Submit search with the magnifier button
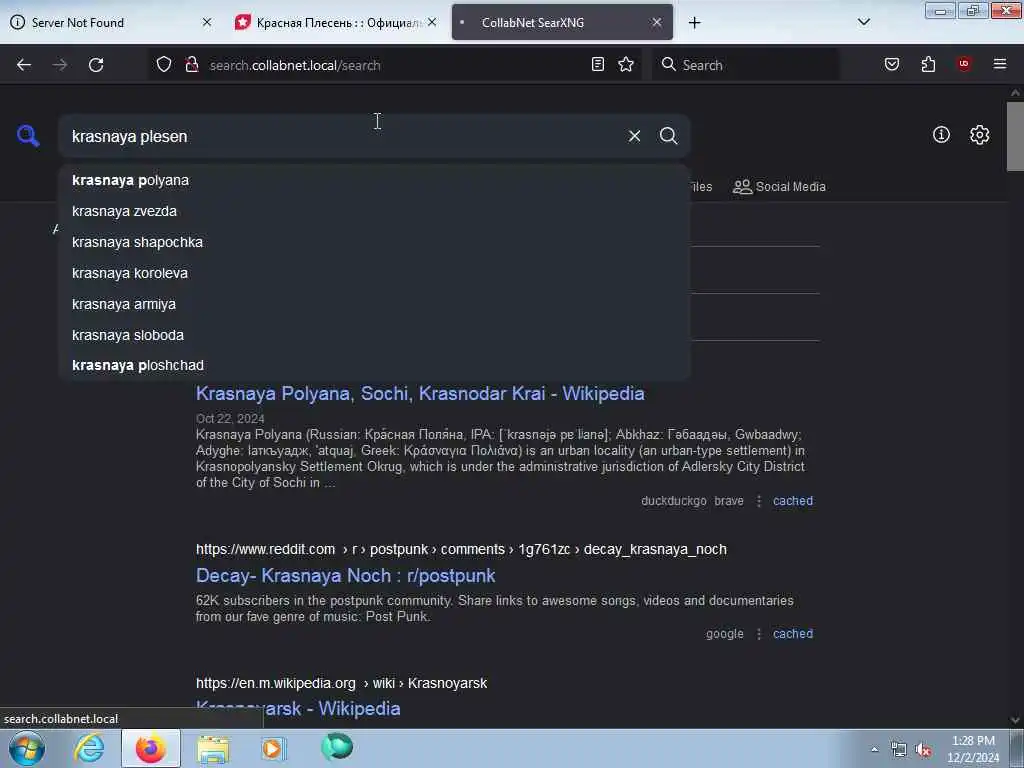Image resolution: width=1024 pixels, height=768 pixels. 668,136
